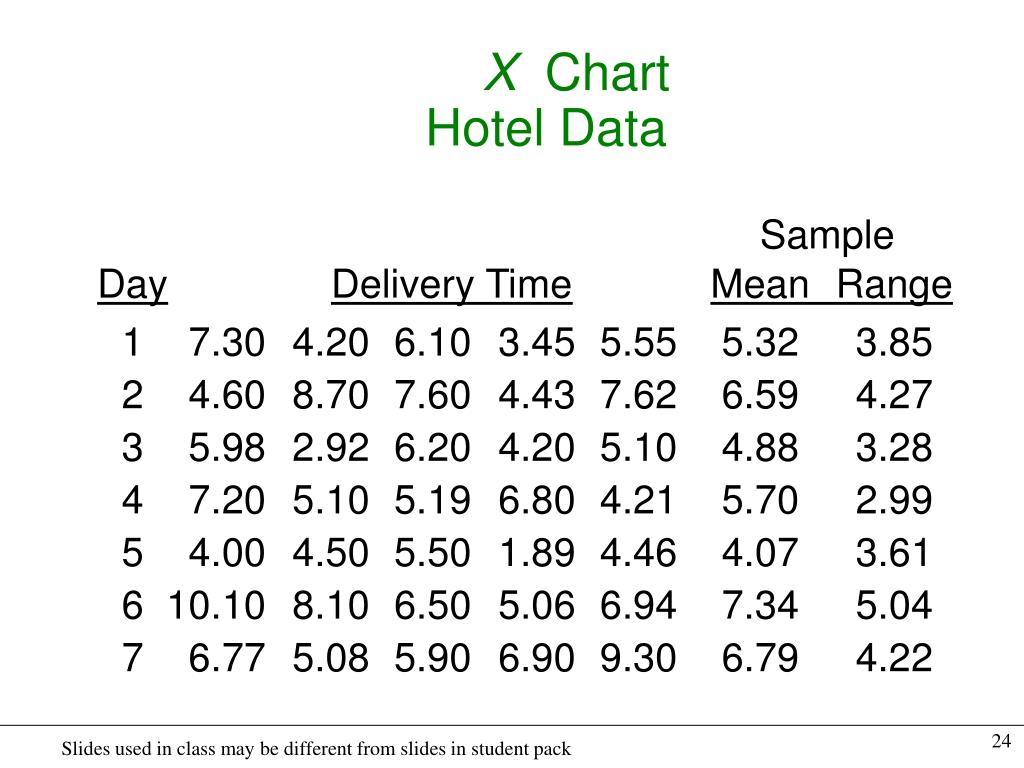This screenshot has height=768, width=1024.
Task: Select the 'Hotel Data' heading
Action: pyautogui.click(x=546, y=127)
